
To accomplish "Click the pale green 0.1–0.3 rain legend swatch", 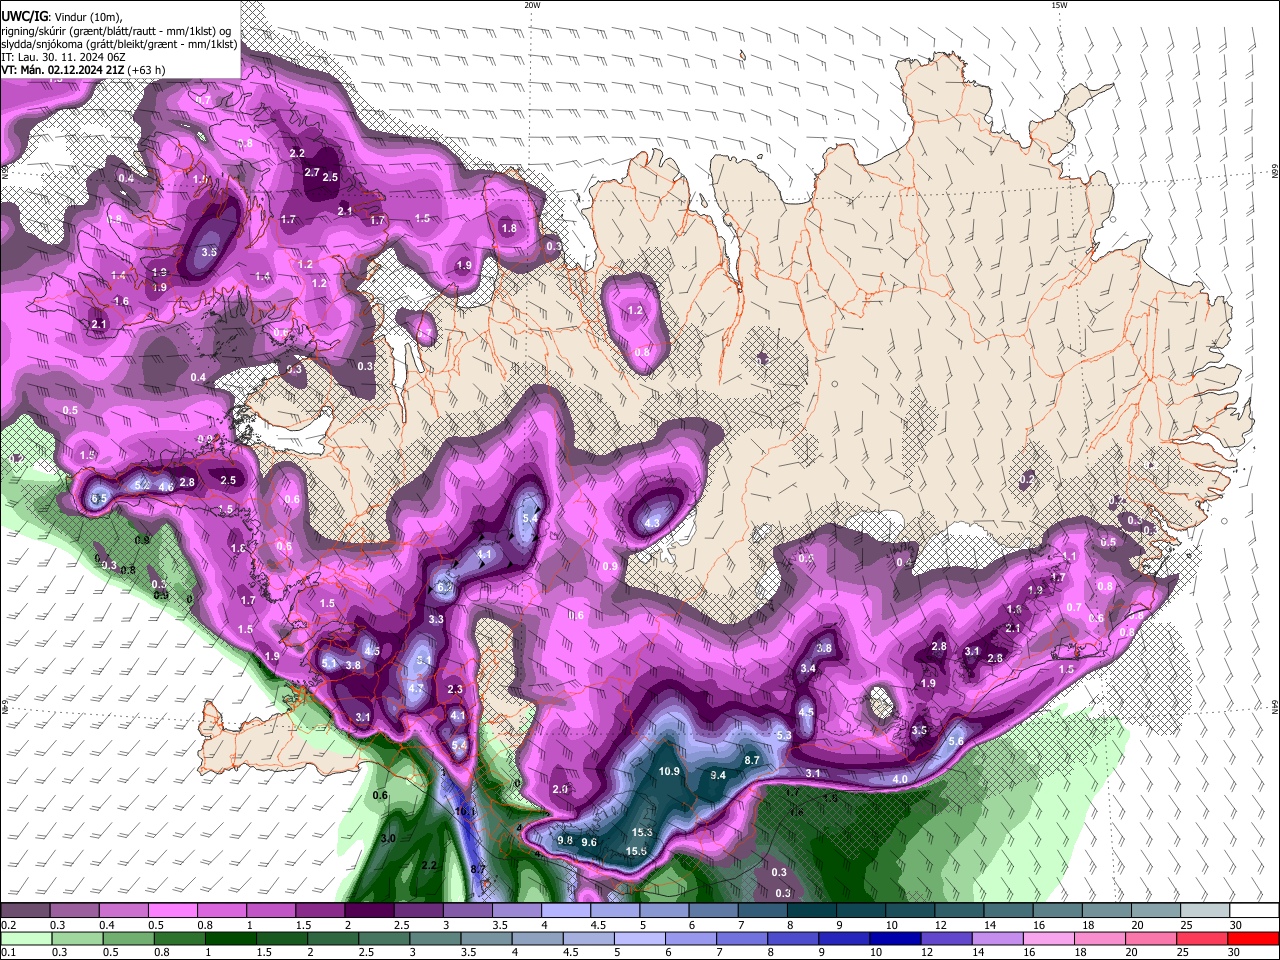I will pos(27,938).
